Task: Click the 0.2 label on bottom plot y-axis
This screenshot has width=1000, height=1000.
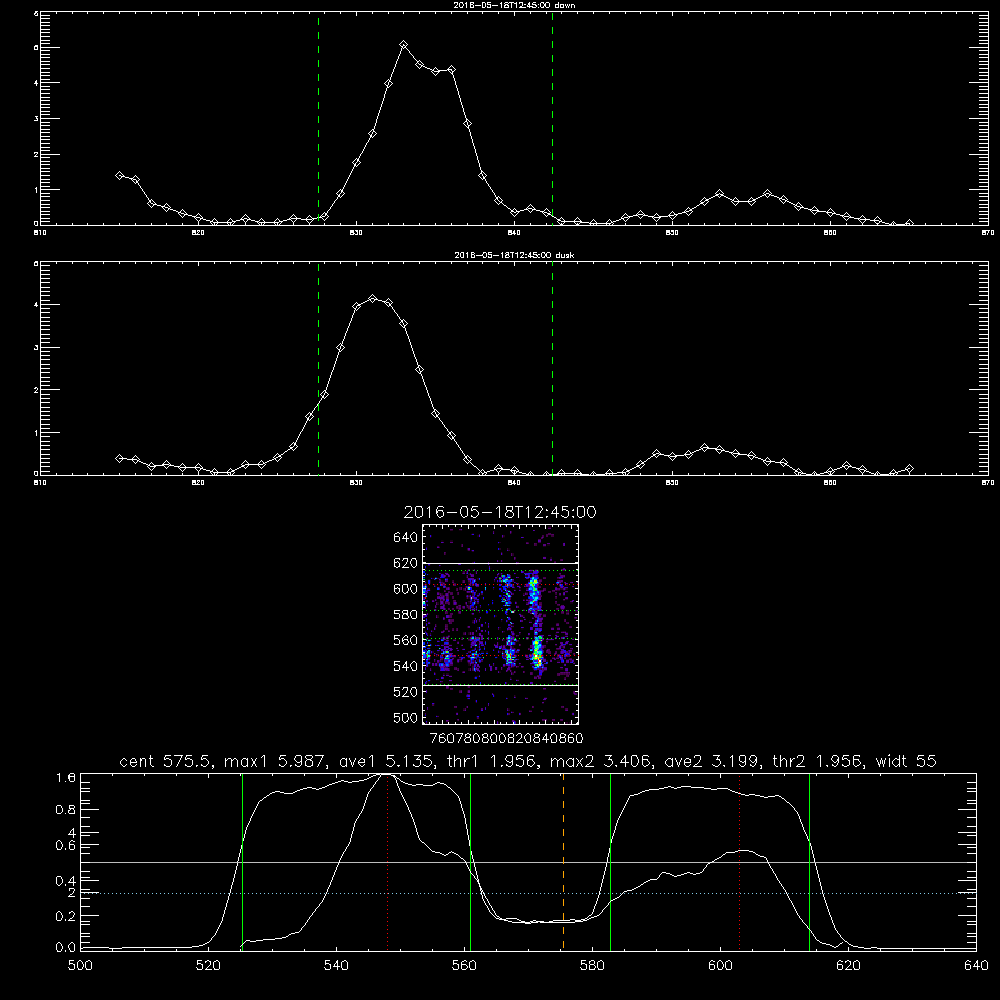Action: click(x=66, y=916)
